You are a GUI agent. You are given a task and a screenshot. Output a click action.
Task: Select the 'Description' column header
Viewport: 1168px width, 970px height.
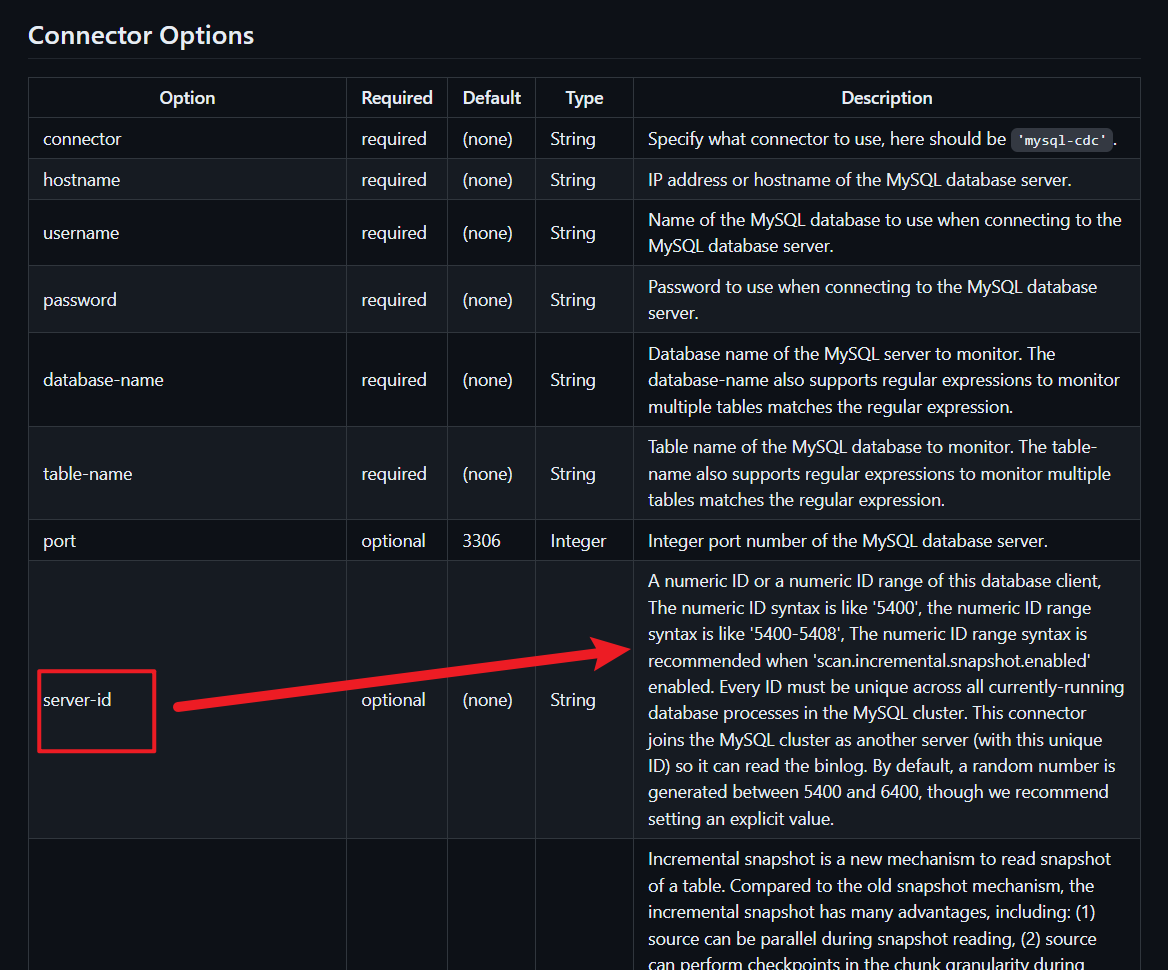pyautogui.click(x=886, y=98)
